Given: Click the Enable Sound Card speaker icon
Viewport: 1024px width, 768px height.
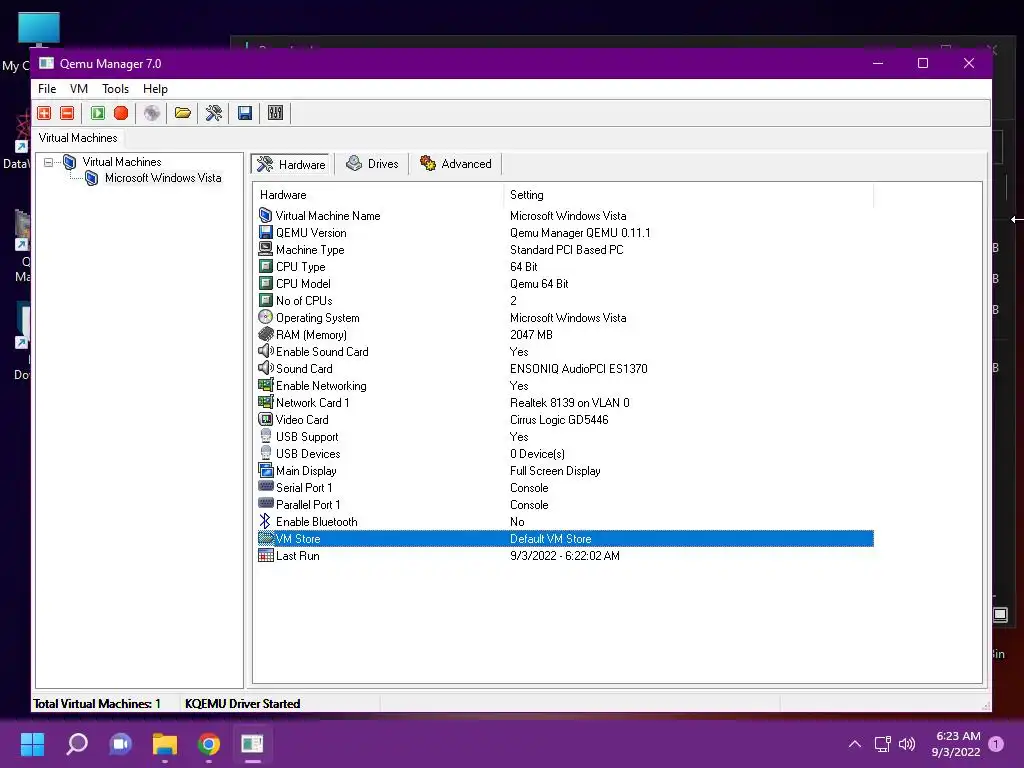Looking at the screenshot, I should click(x=265, y=351).
